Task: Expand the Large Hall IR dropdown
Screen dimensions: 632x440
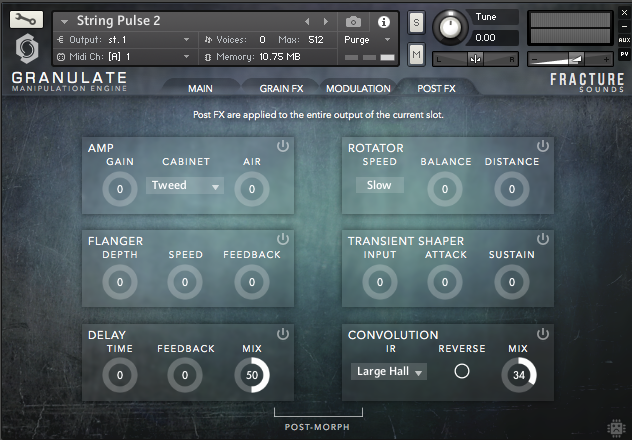Action: (389, 372)
